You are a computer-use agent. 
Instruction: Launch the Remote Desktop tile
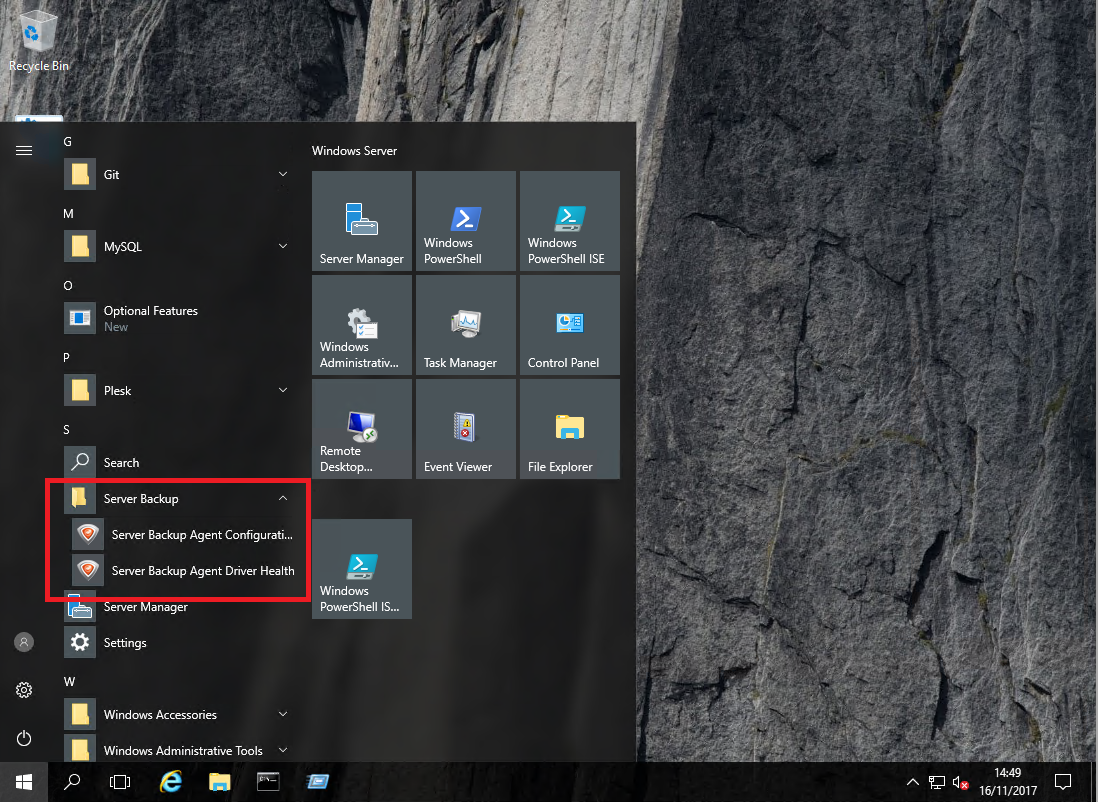point(361,429)
